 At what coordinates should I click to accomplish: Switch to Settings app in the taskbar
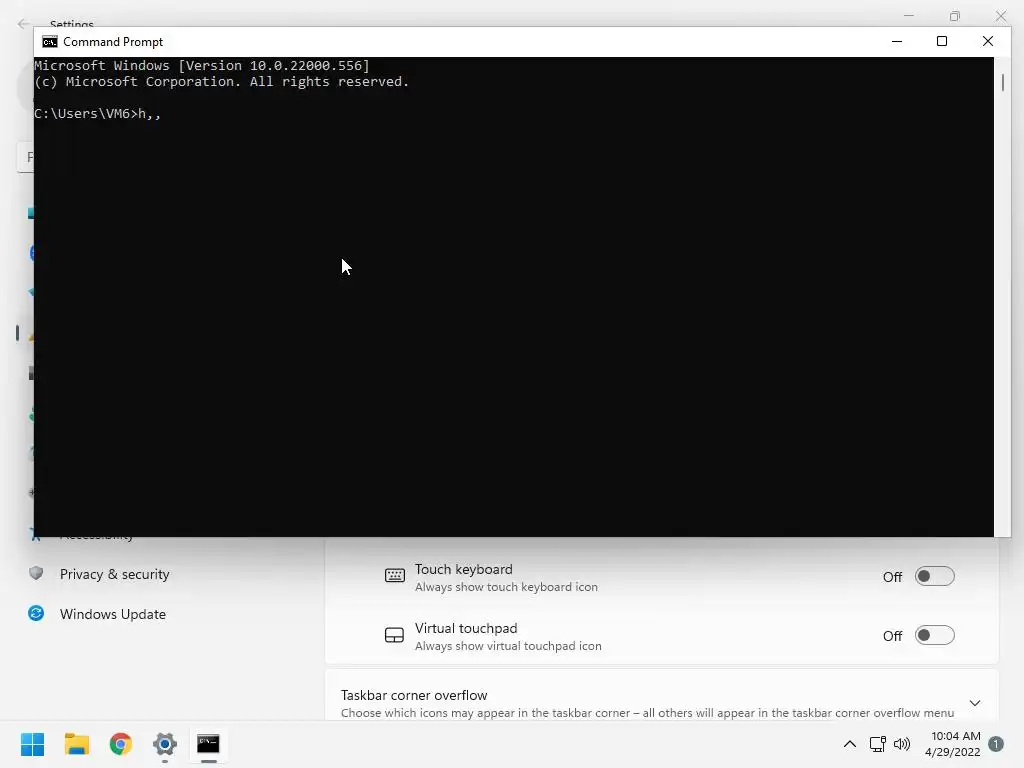(x=165, y=744)
